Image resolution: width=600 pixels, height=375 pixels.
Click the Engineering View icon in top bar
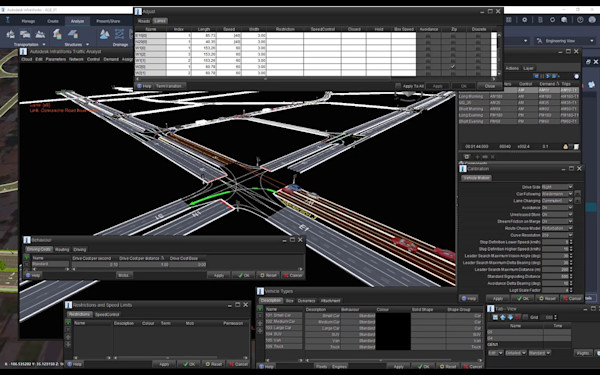pyautogui.click(x=540, y=41)
